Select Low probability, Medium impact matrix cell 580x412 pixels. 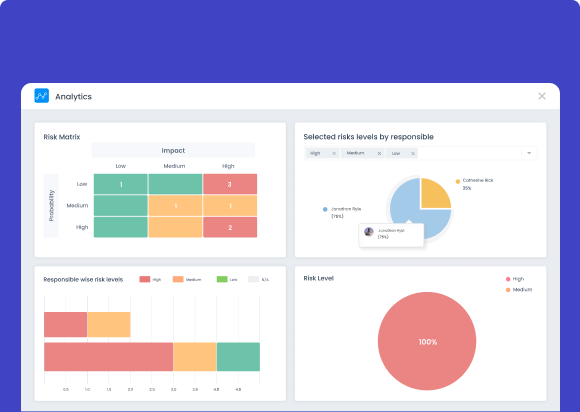tap(175, 184)
